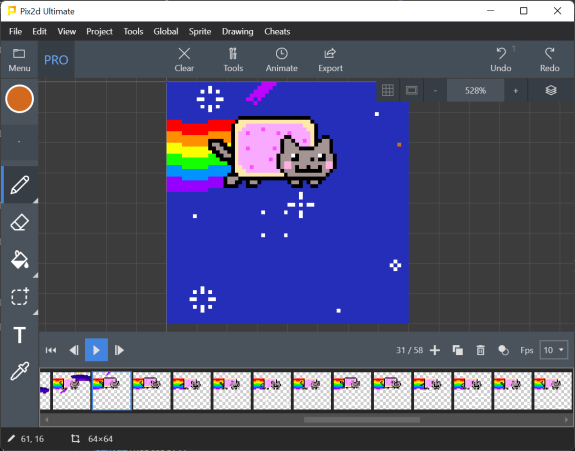575x451 pixels.
Task: Select the Eraser tool
Action: [x=19, y=222]
